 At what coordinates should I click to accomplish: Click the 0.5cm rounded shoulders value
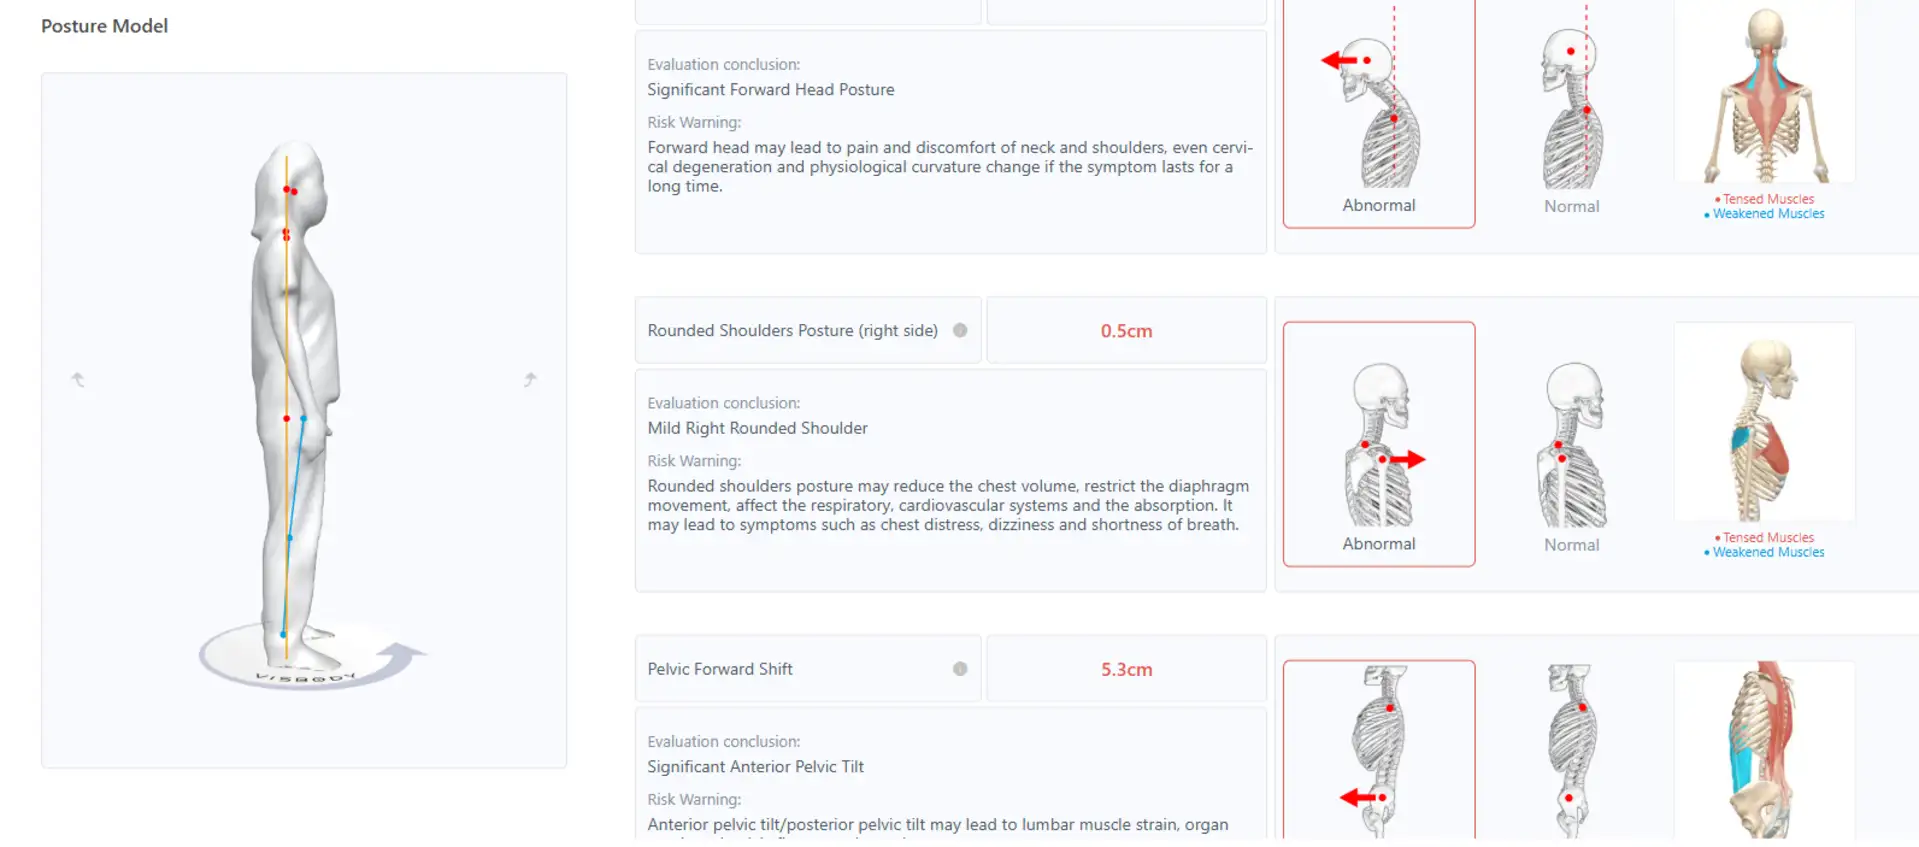[x=1126, y=331]
